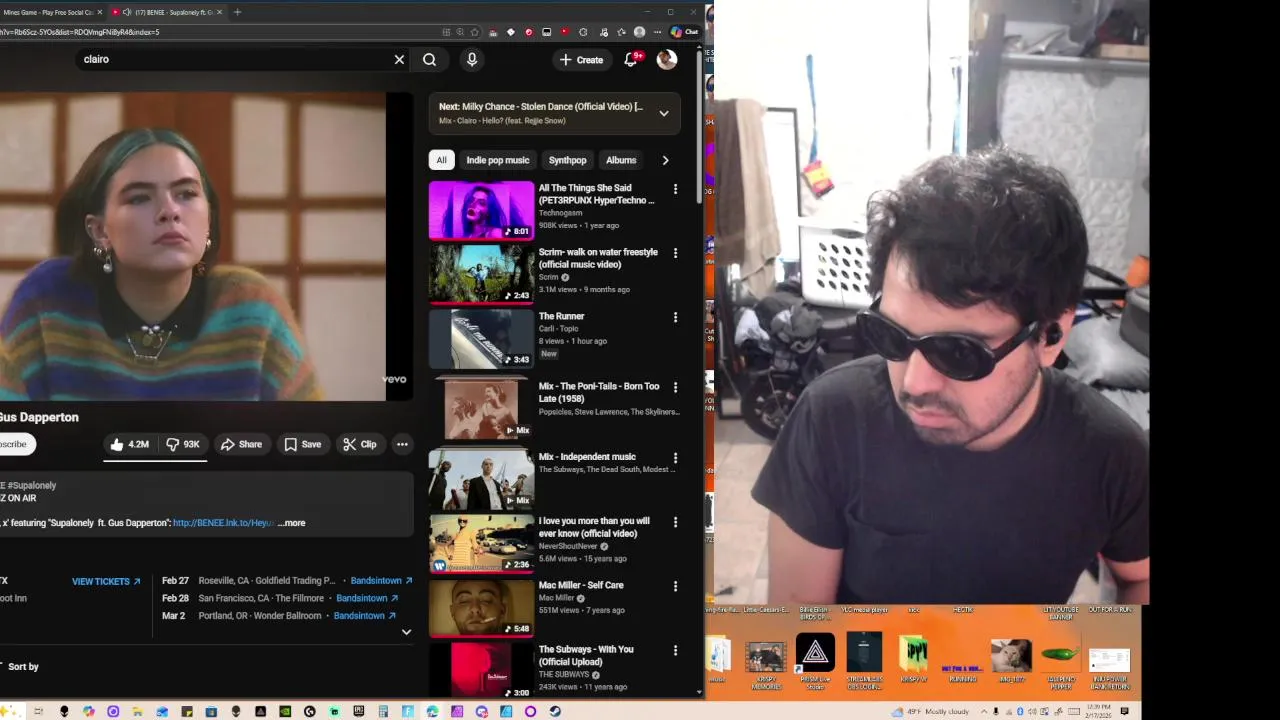1280x720 pixels.
Task: Select the Synthpop filter chip
Action: 567,160
